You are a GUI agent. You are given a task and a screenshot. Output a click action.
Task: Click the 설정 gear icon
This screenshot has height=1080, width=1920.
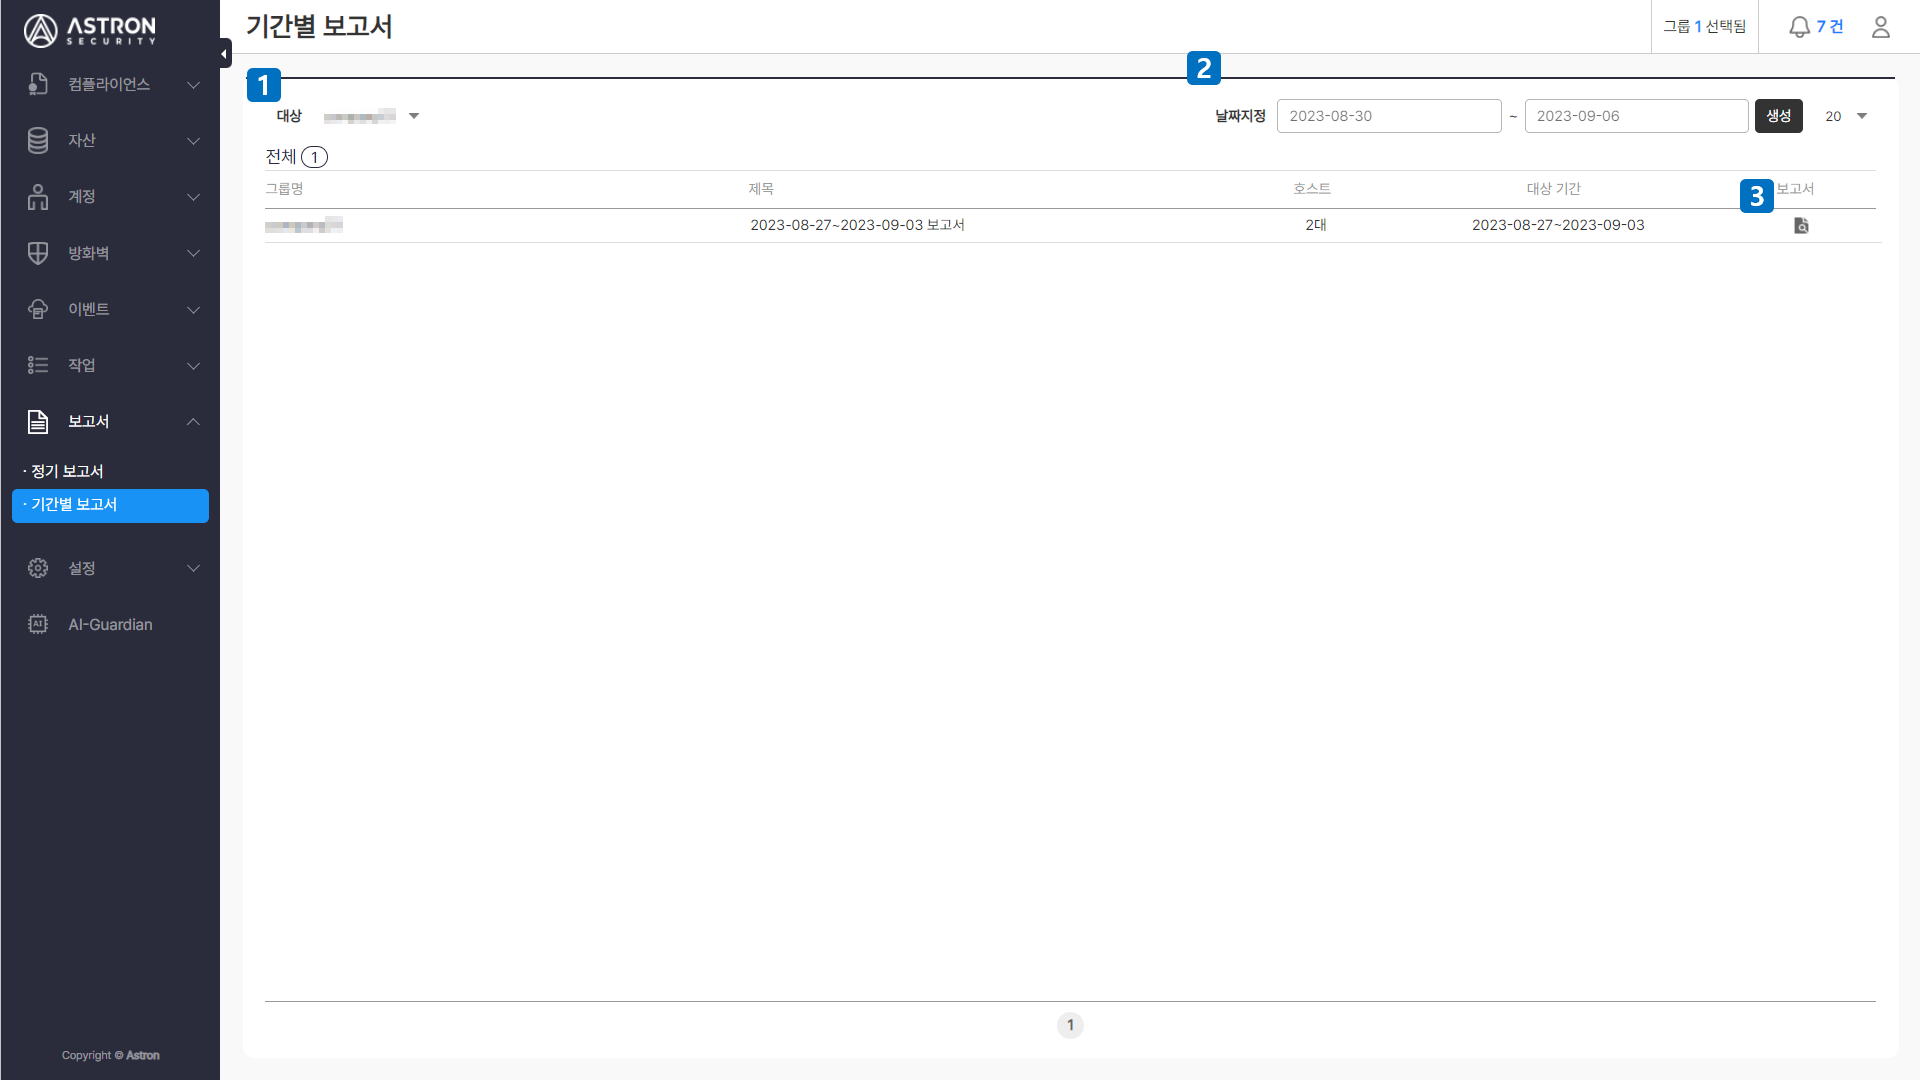pos(38,568)
